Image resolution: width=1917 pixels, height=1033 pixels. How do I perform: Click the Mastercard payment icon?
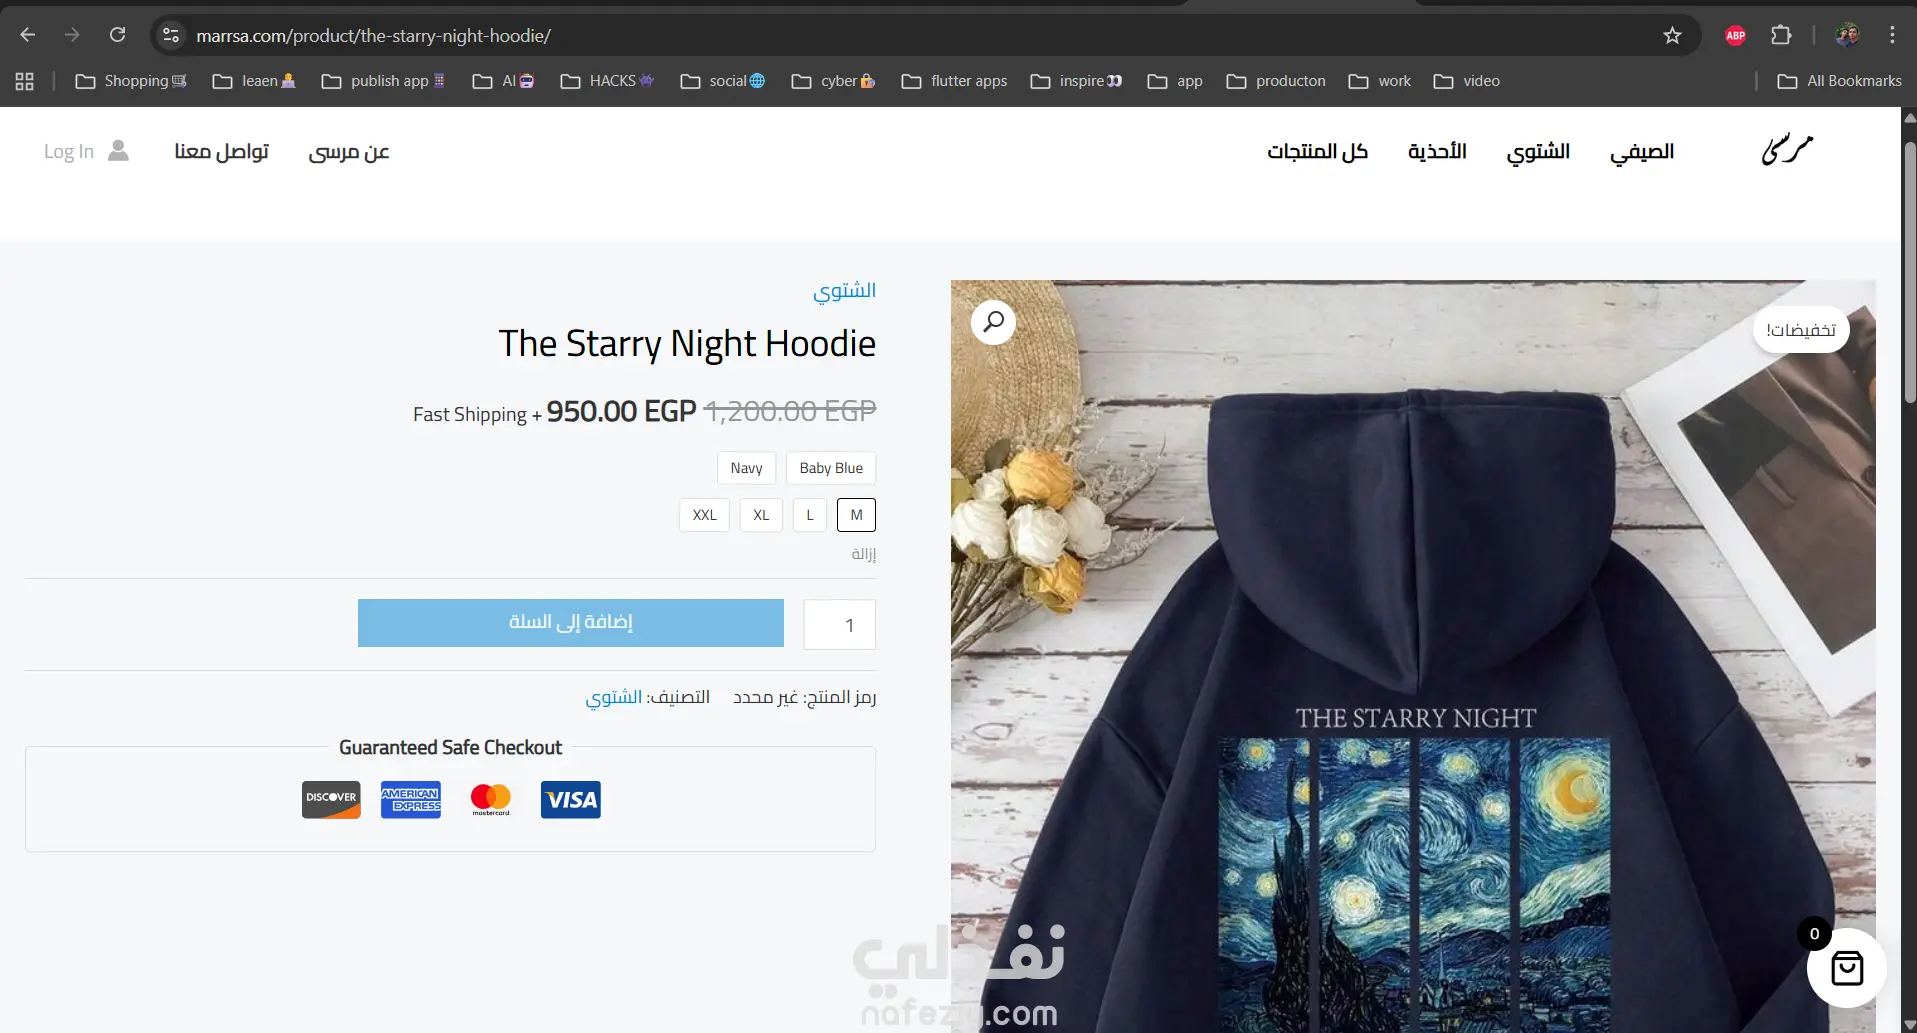pyautogui.click(x=491, y=799)
